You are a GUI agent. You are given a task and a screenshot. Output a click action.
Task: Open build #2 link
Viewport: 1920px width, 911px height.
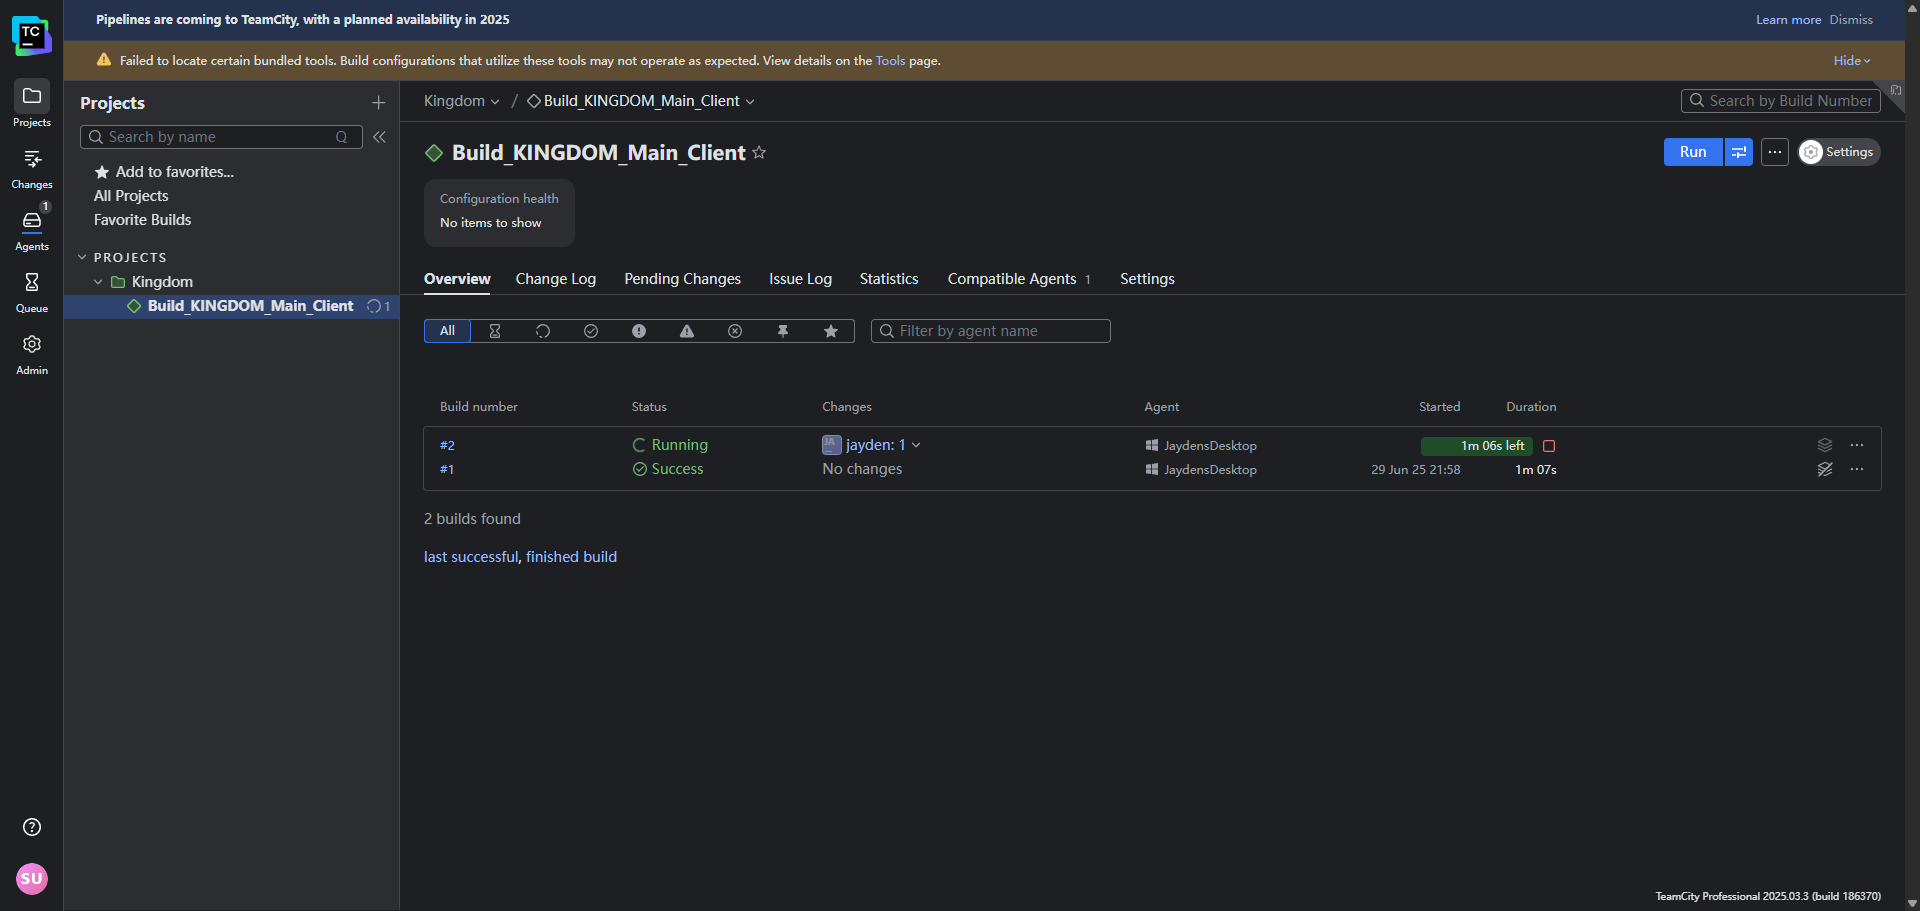pos(447,445)
